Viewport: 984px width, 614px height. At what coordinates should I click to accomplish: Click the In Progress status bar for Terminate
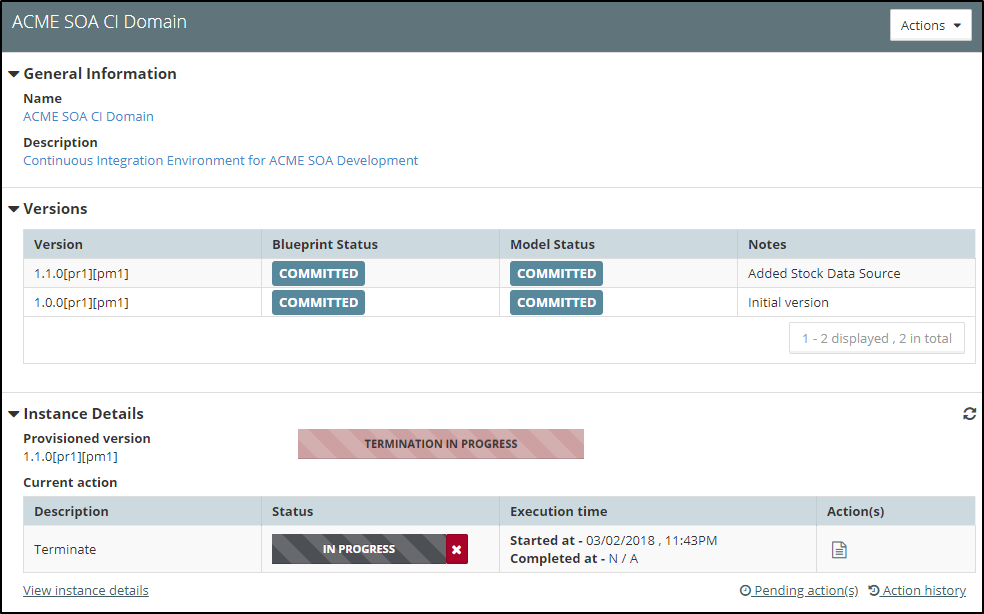[358, 549]
